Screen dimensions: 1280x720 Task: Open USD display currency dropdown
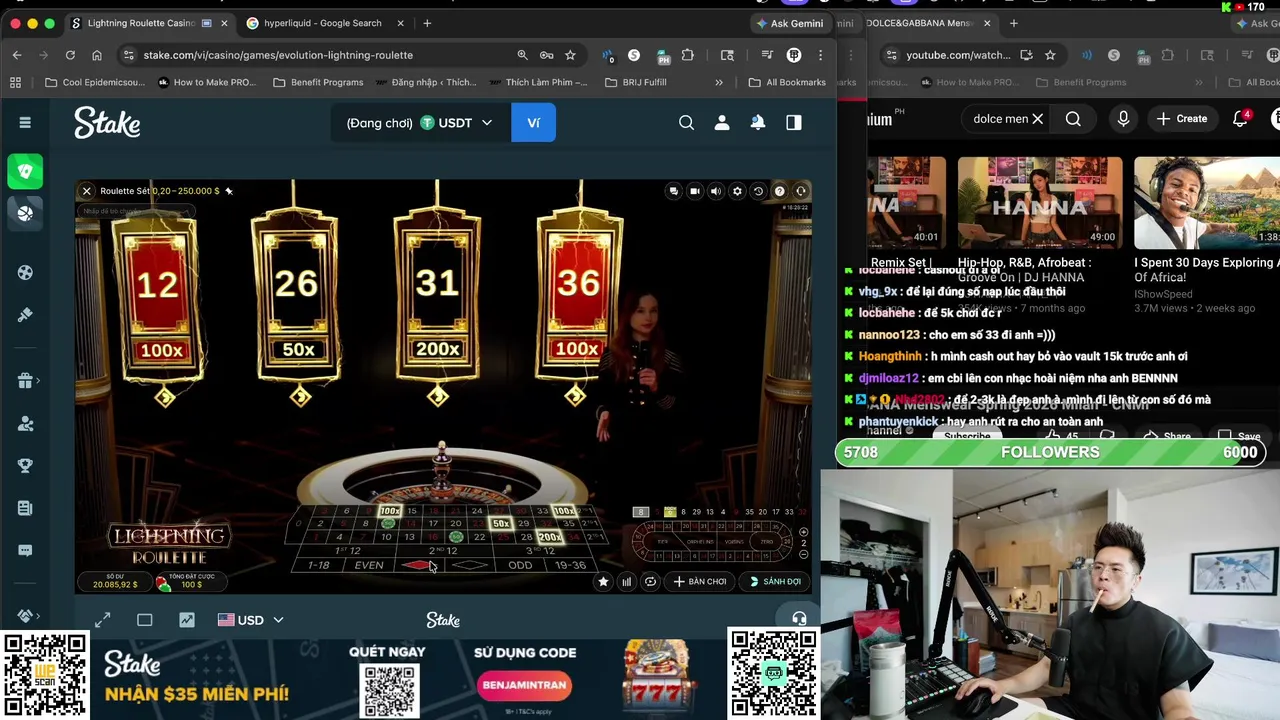pyautogui.click(x=250, y=620)
